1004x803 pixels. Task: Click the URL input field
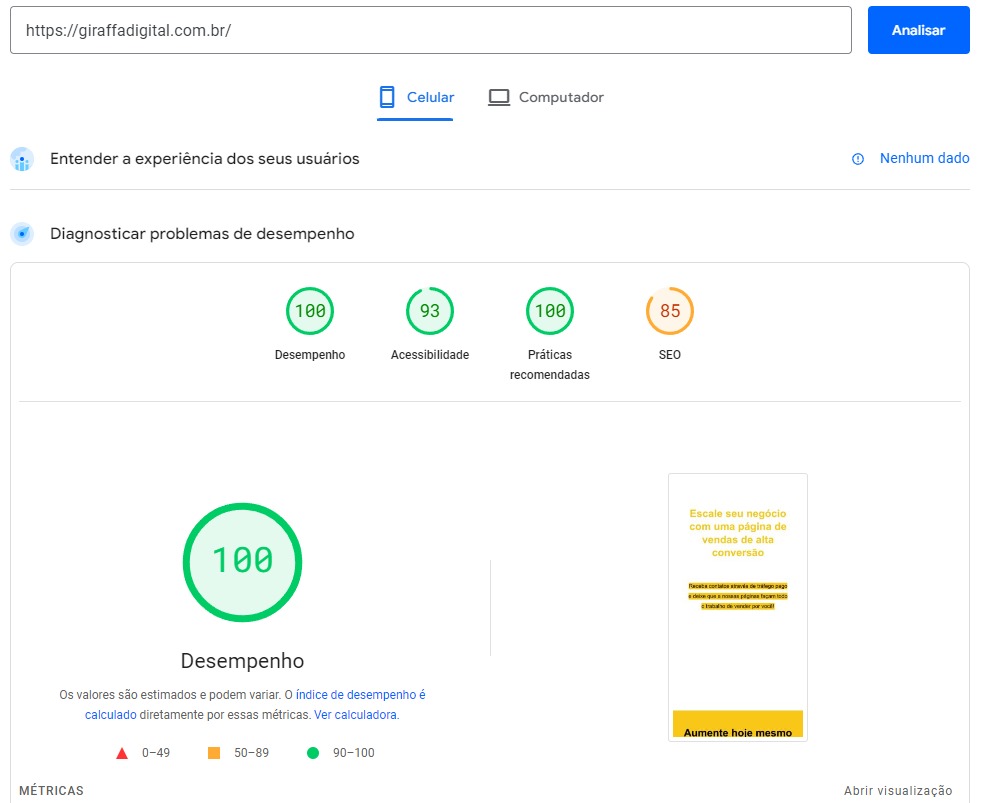click(x=430, y=30)
